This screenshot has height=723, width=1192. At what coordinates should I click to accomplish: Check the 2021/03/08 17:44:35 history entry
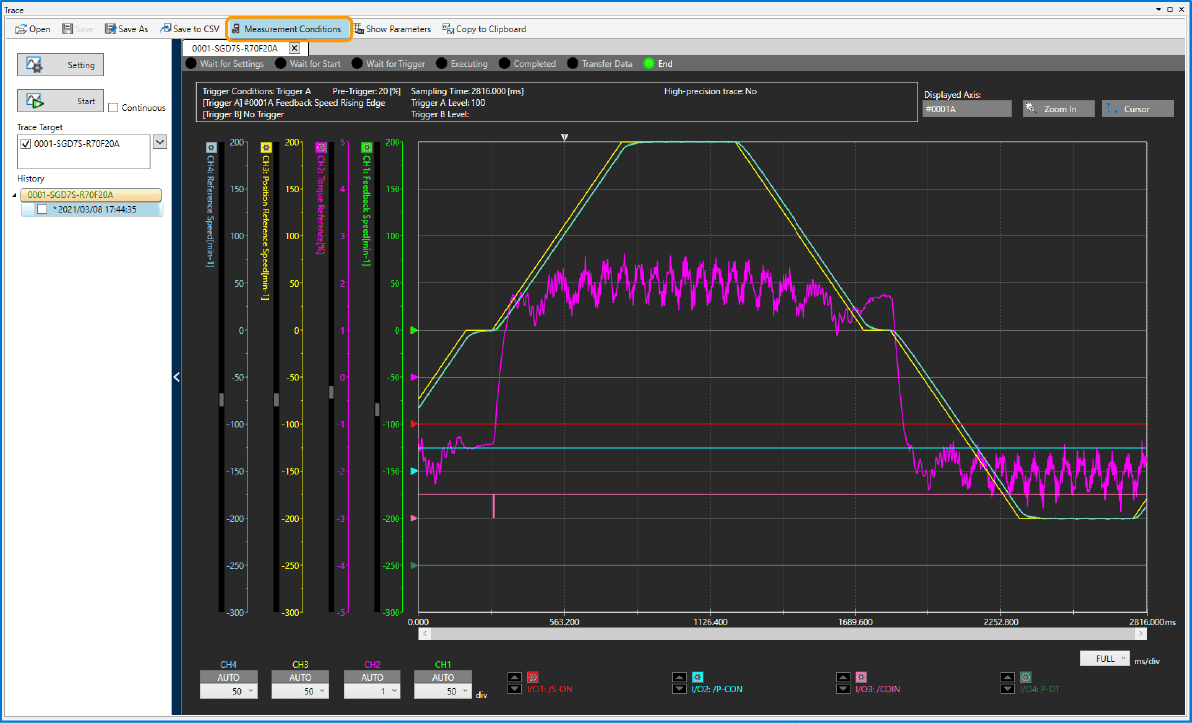pyautogui.click(x=42, y=209)
